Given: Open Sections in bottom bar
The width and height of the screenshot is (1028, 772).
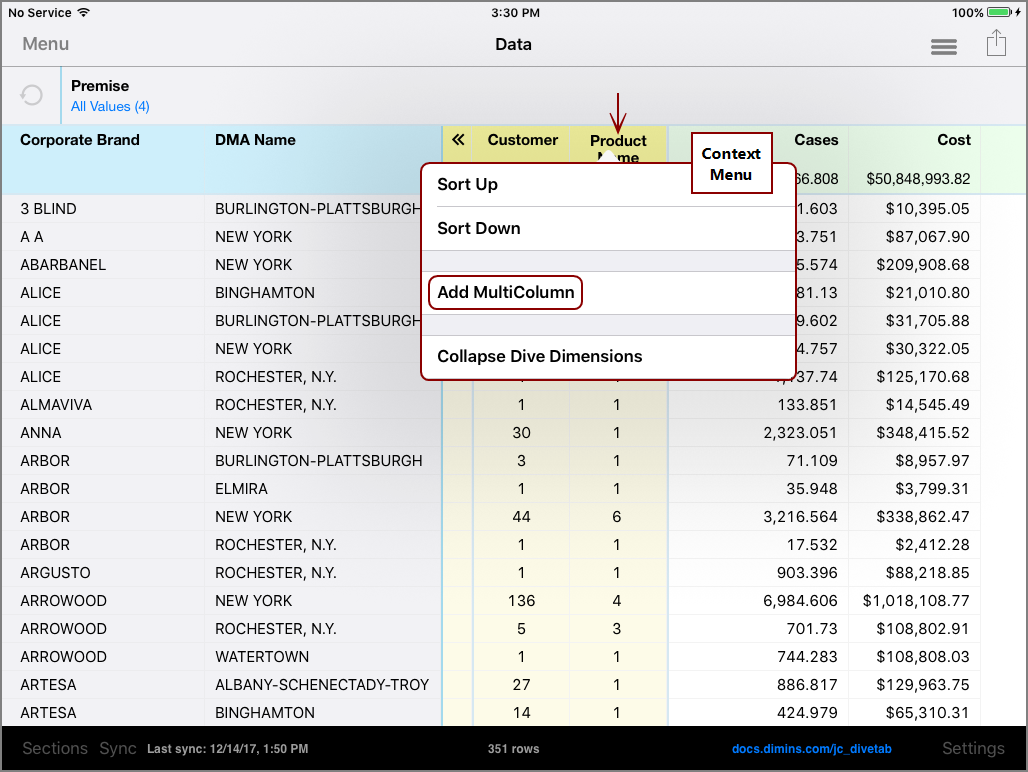Looking at the screenshot, I should 55,748.
